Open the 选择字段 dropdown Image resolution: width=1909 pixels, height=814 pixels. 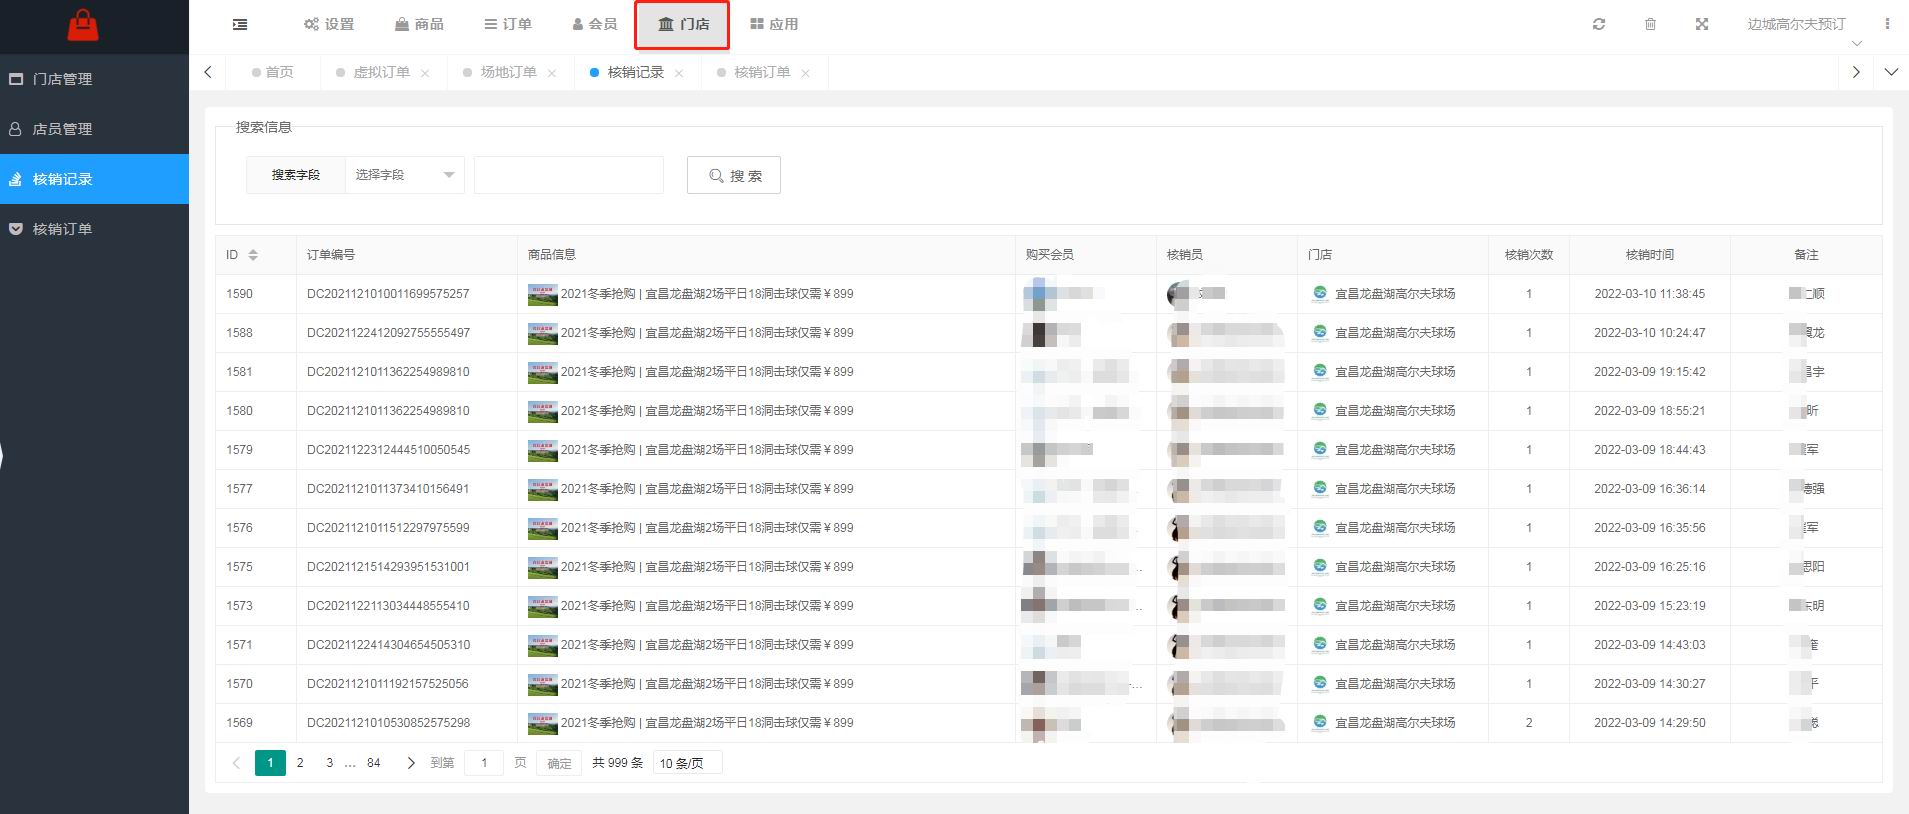(404, 175)
